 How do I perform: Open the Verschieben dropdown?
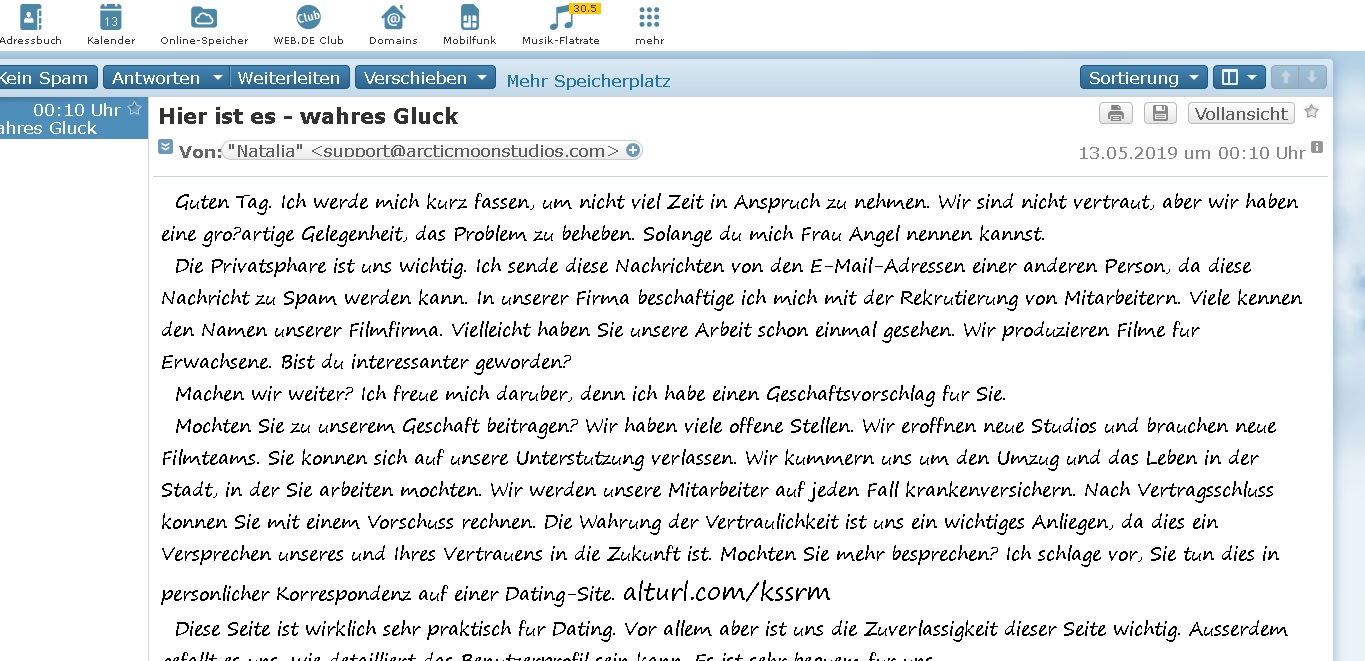[x=426, y=78]
